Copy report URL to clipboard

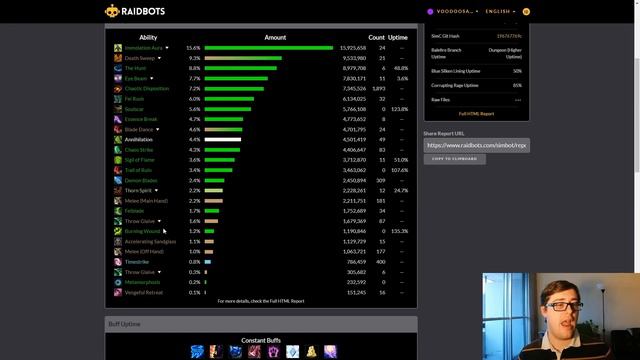pyautogui.click(x=455, y=159)
